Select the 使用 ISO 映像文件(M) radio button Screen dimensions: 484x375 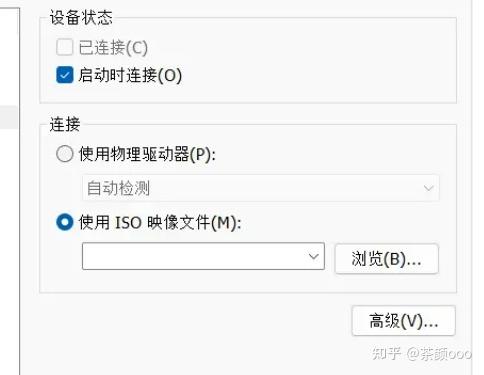64,222
